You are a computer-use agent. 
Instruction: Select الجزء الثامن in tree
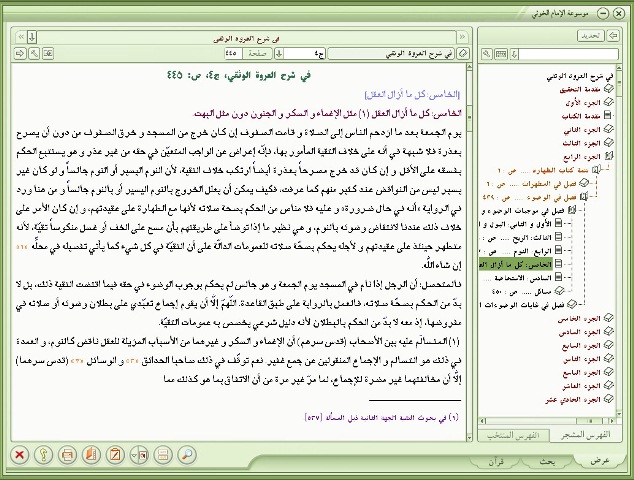click(582, 359)
